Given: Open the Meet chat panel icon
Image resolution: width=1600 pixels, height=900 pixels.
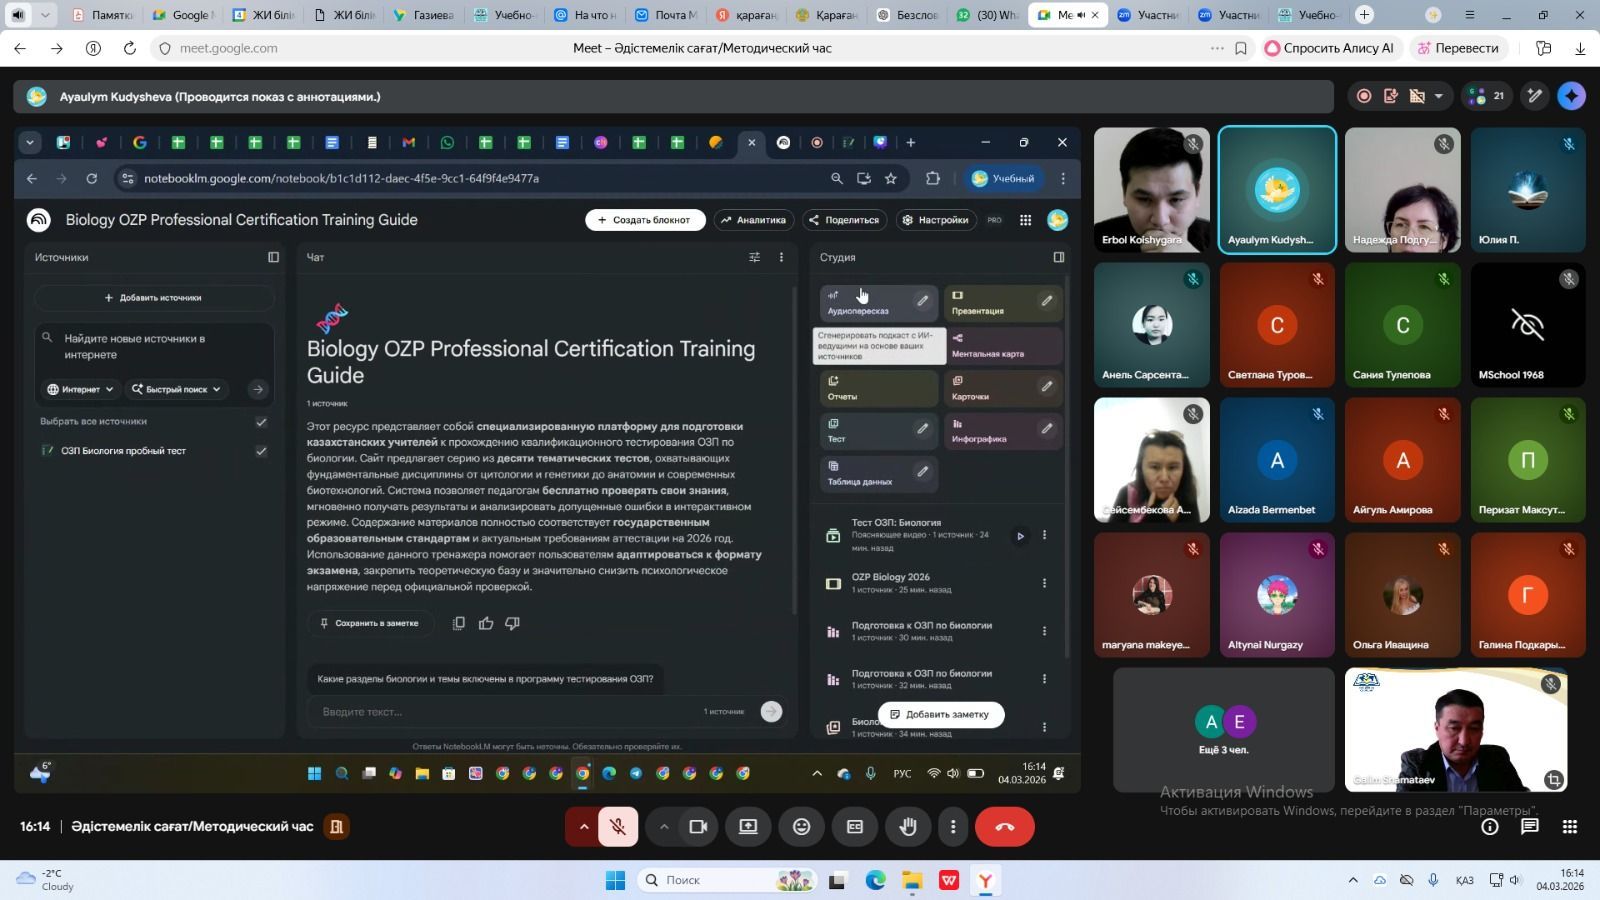Looking at the screenshot, I should tap(1529, 826).
